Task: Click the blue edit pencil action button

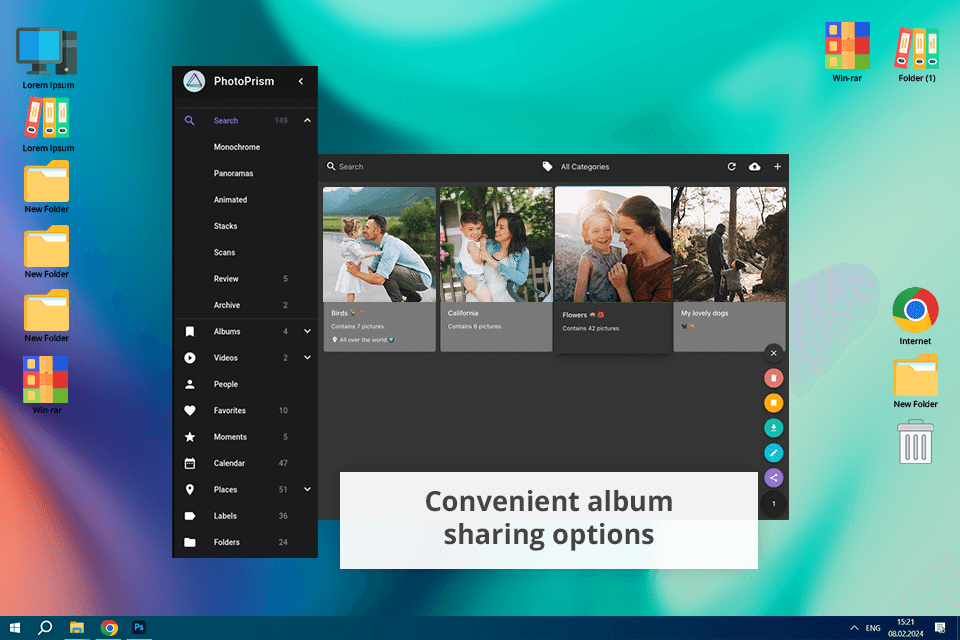Action: tap(774, 453)
